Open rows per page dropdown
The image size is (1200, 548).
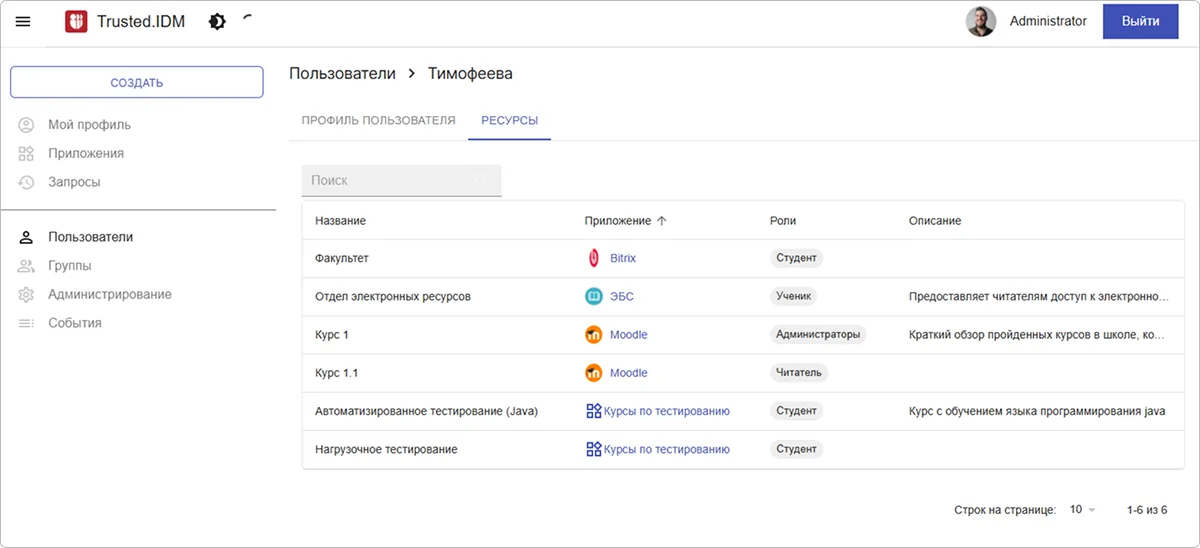[1083, 510]
